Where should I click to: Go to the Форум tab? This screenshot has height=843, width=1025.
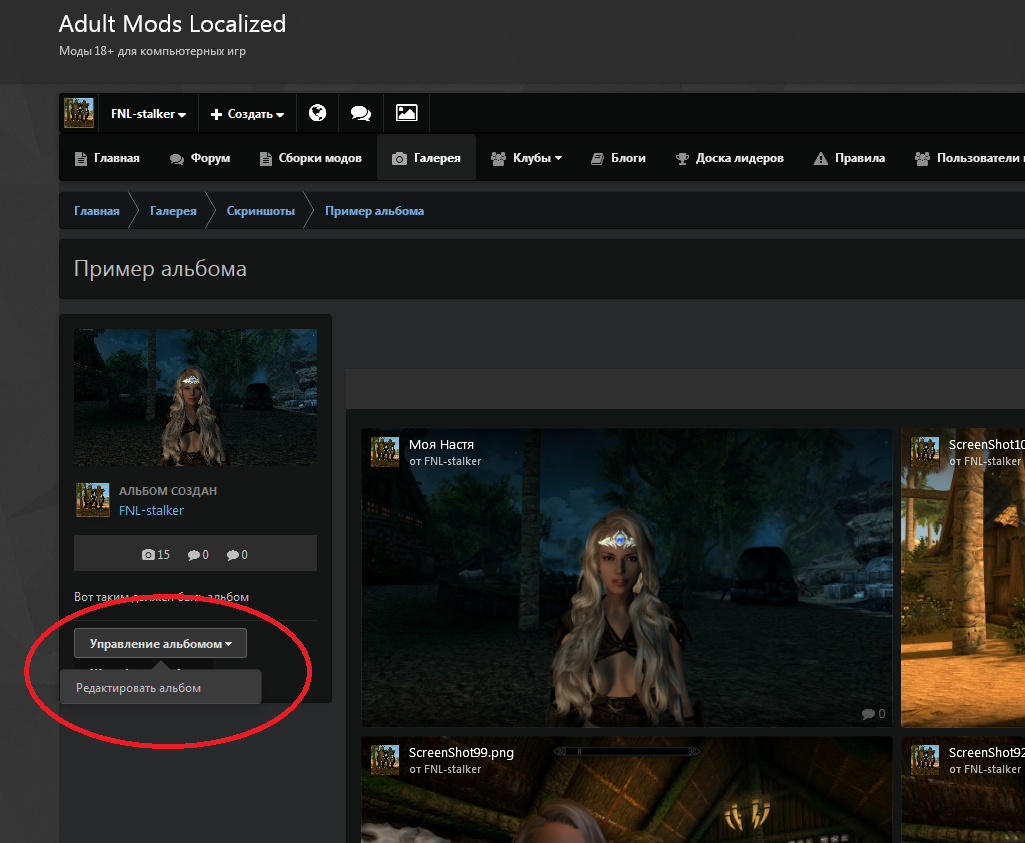200,158
